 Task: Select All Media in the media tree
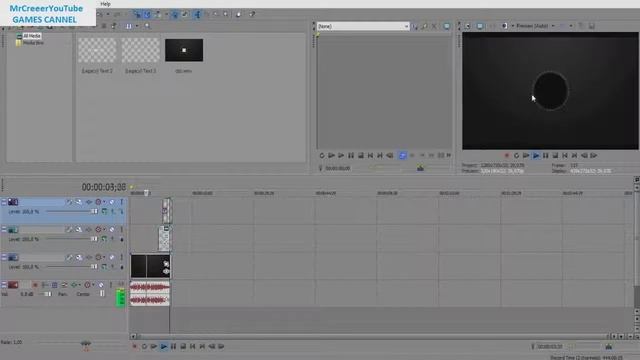[x=31, y=36]
